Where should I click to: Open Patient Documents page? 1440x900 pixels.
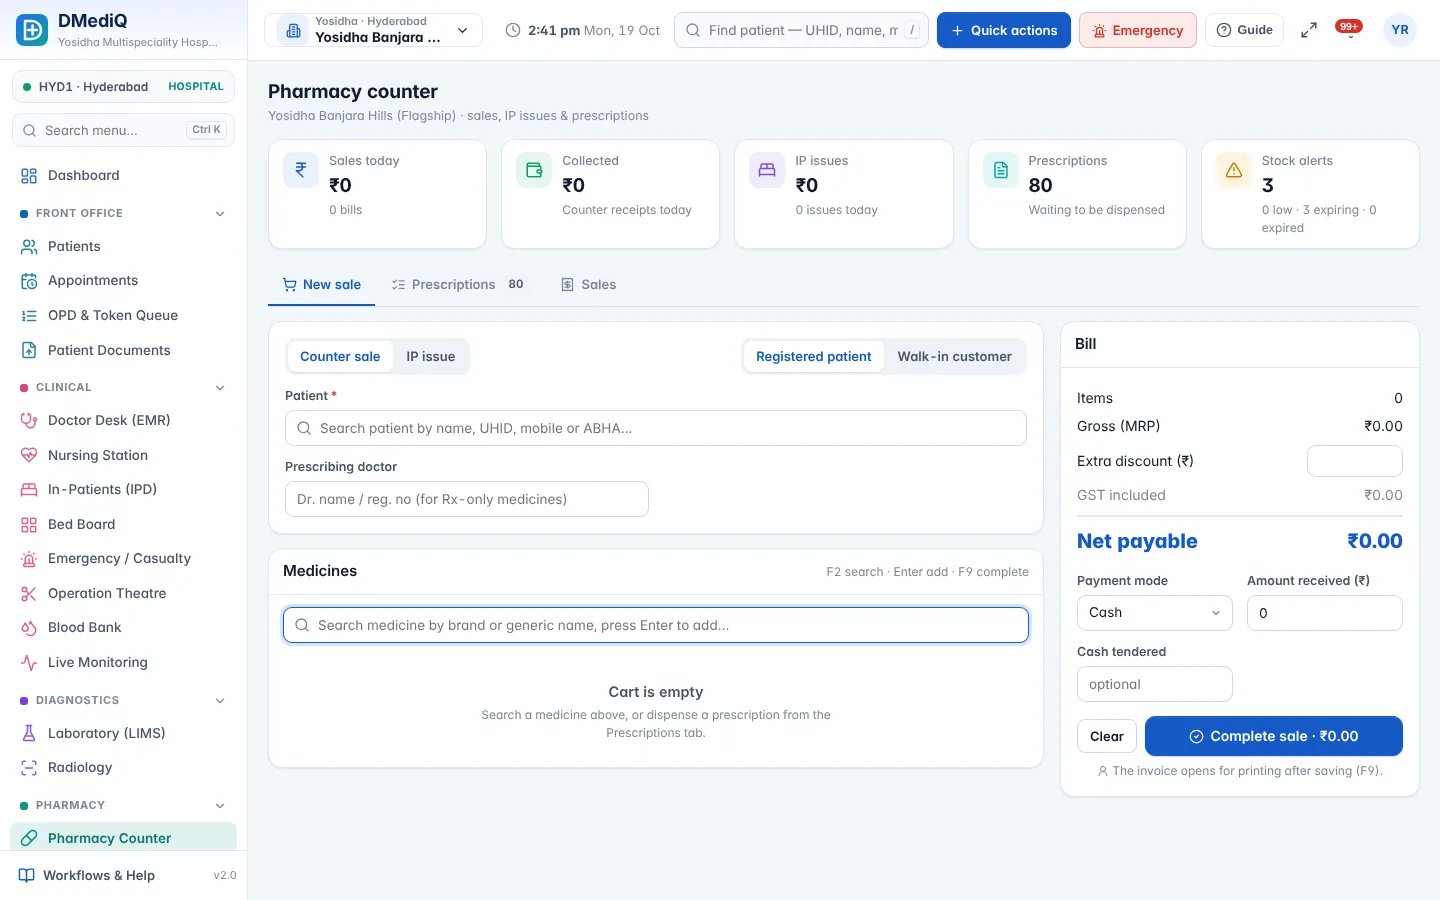tap(123, 350)
